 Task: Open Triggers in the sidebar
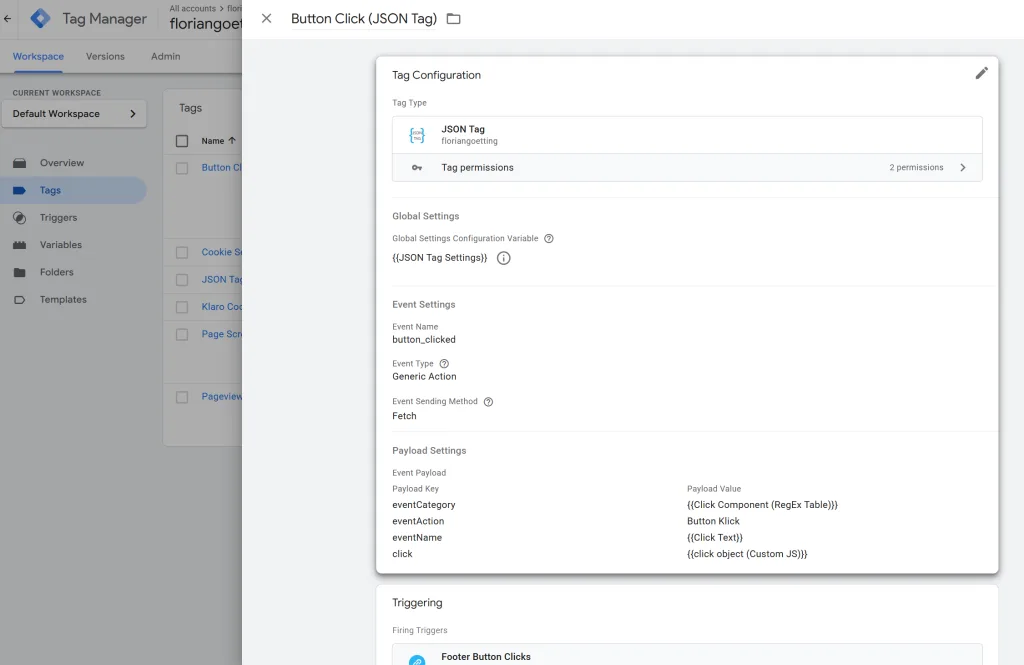pos(58,218)
